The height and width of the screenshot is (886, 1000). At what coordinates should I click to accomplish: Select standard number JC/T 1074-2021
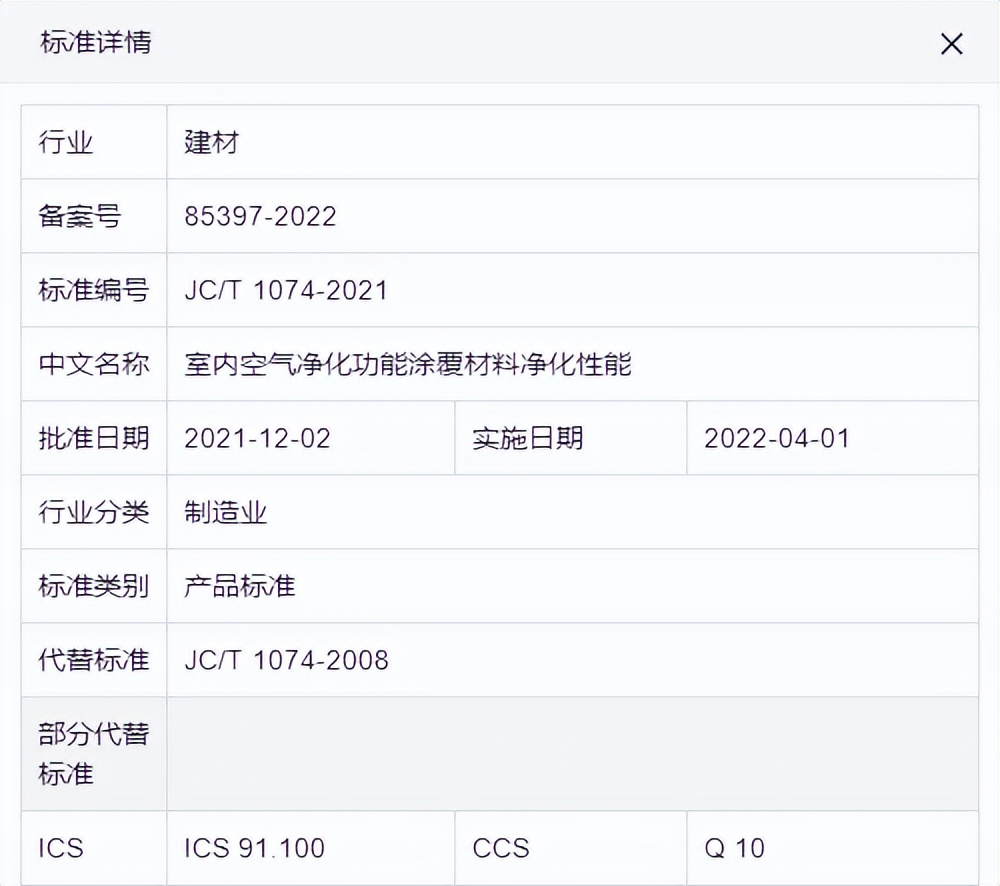(286, 290)
